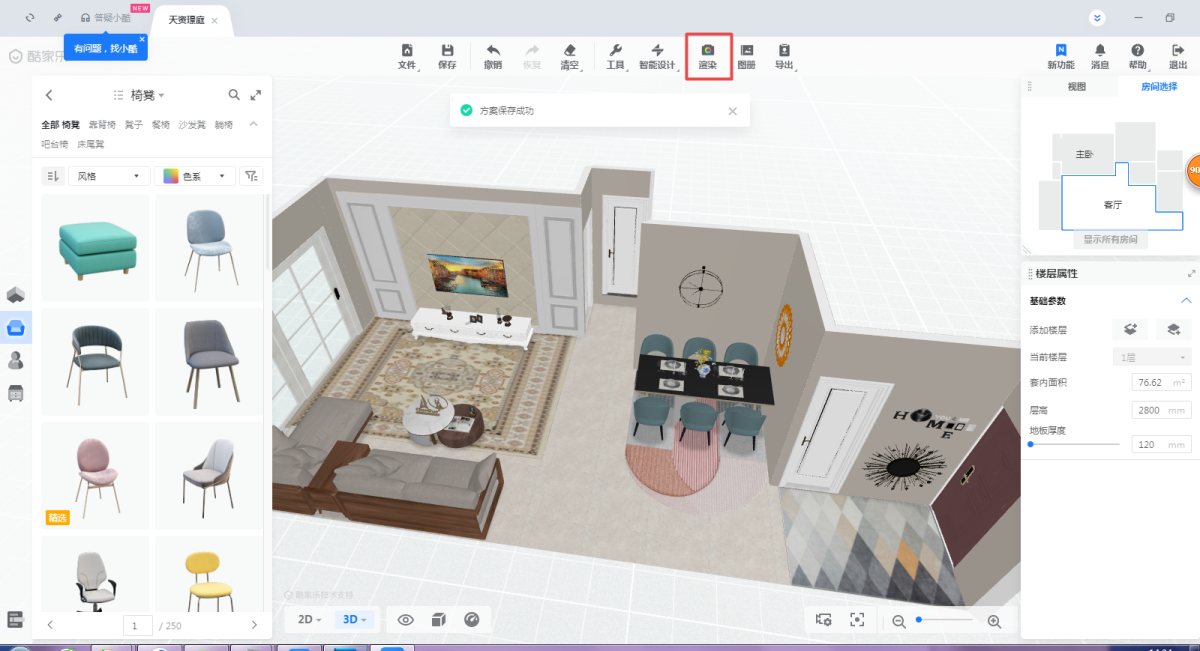
Task: Click the 退出 exit icon
Action: (1178, 56)
